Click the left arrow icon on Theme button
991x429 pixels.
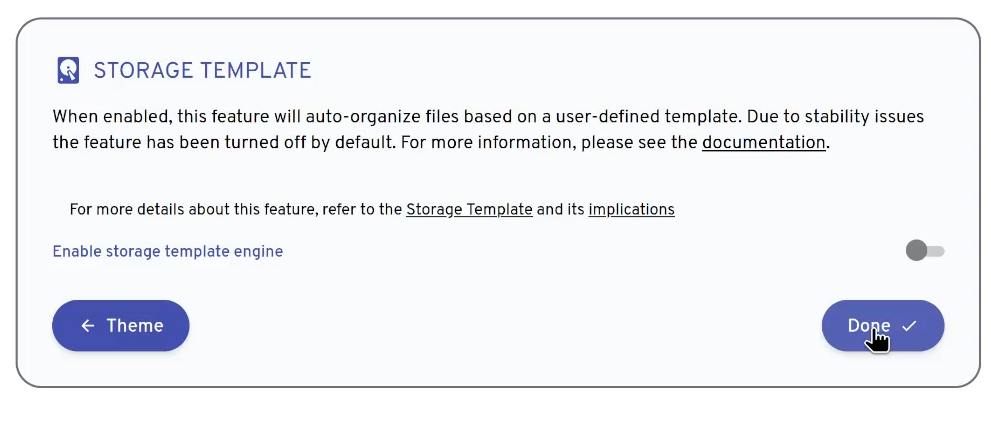point(88,325)
